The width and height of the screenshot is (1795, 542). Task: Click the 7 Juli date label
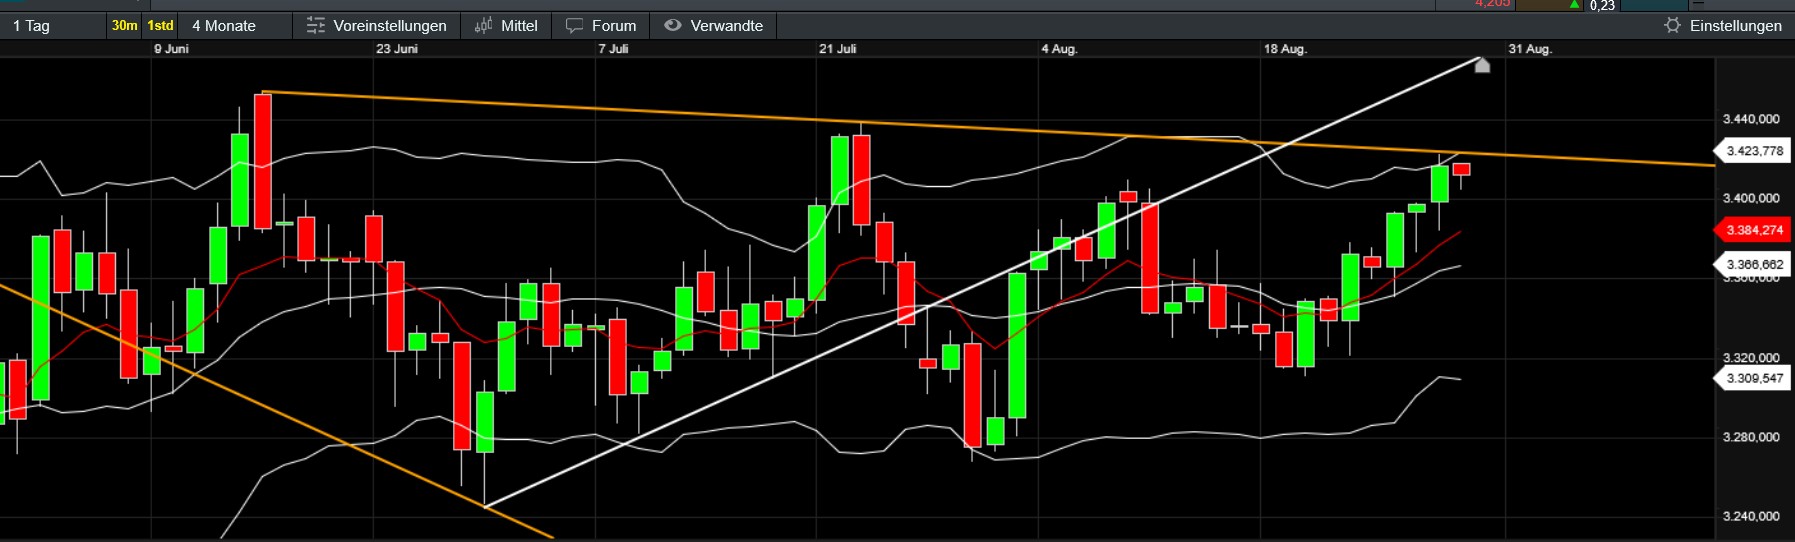(614, 49)
